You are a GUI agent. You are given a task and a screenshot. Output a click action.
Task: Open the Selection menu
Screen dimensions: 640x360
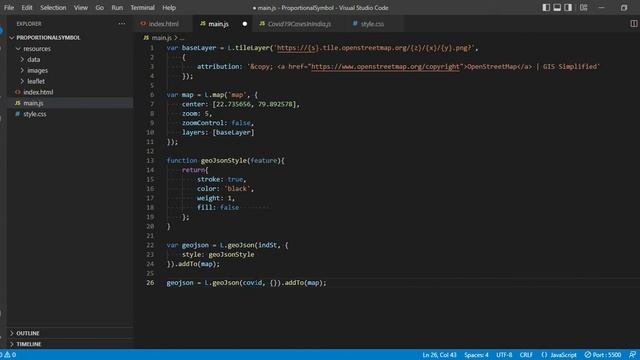[x=53, y=7]
